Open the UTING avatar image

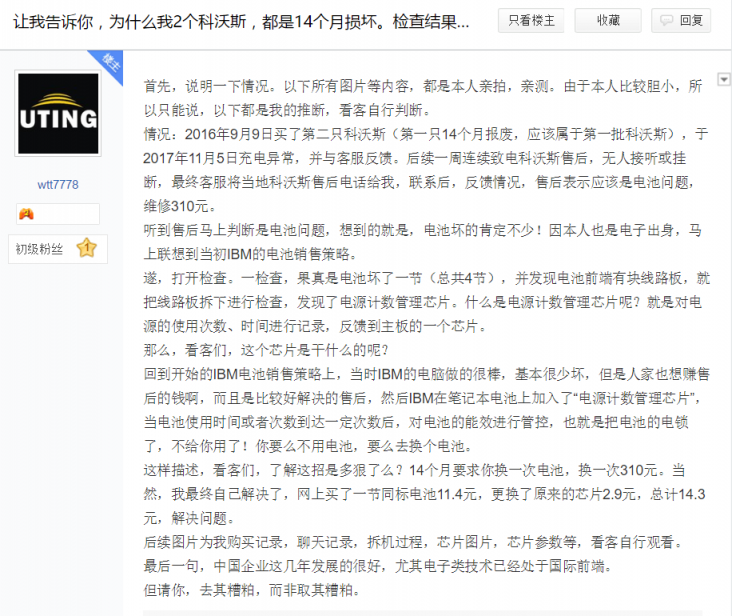click(x=58, y=113)
